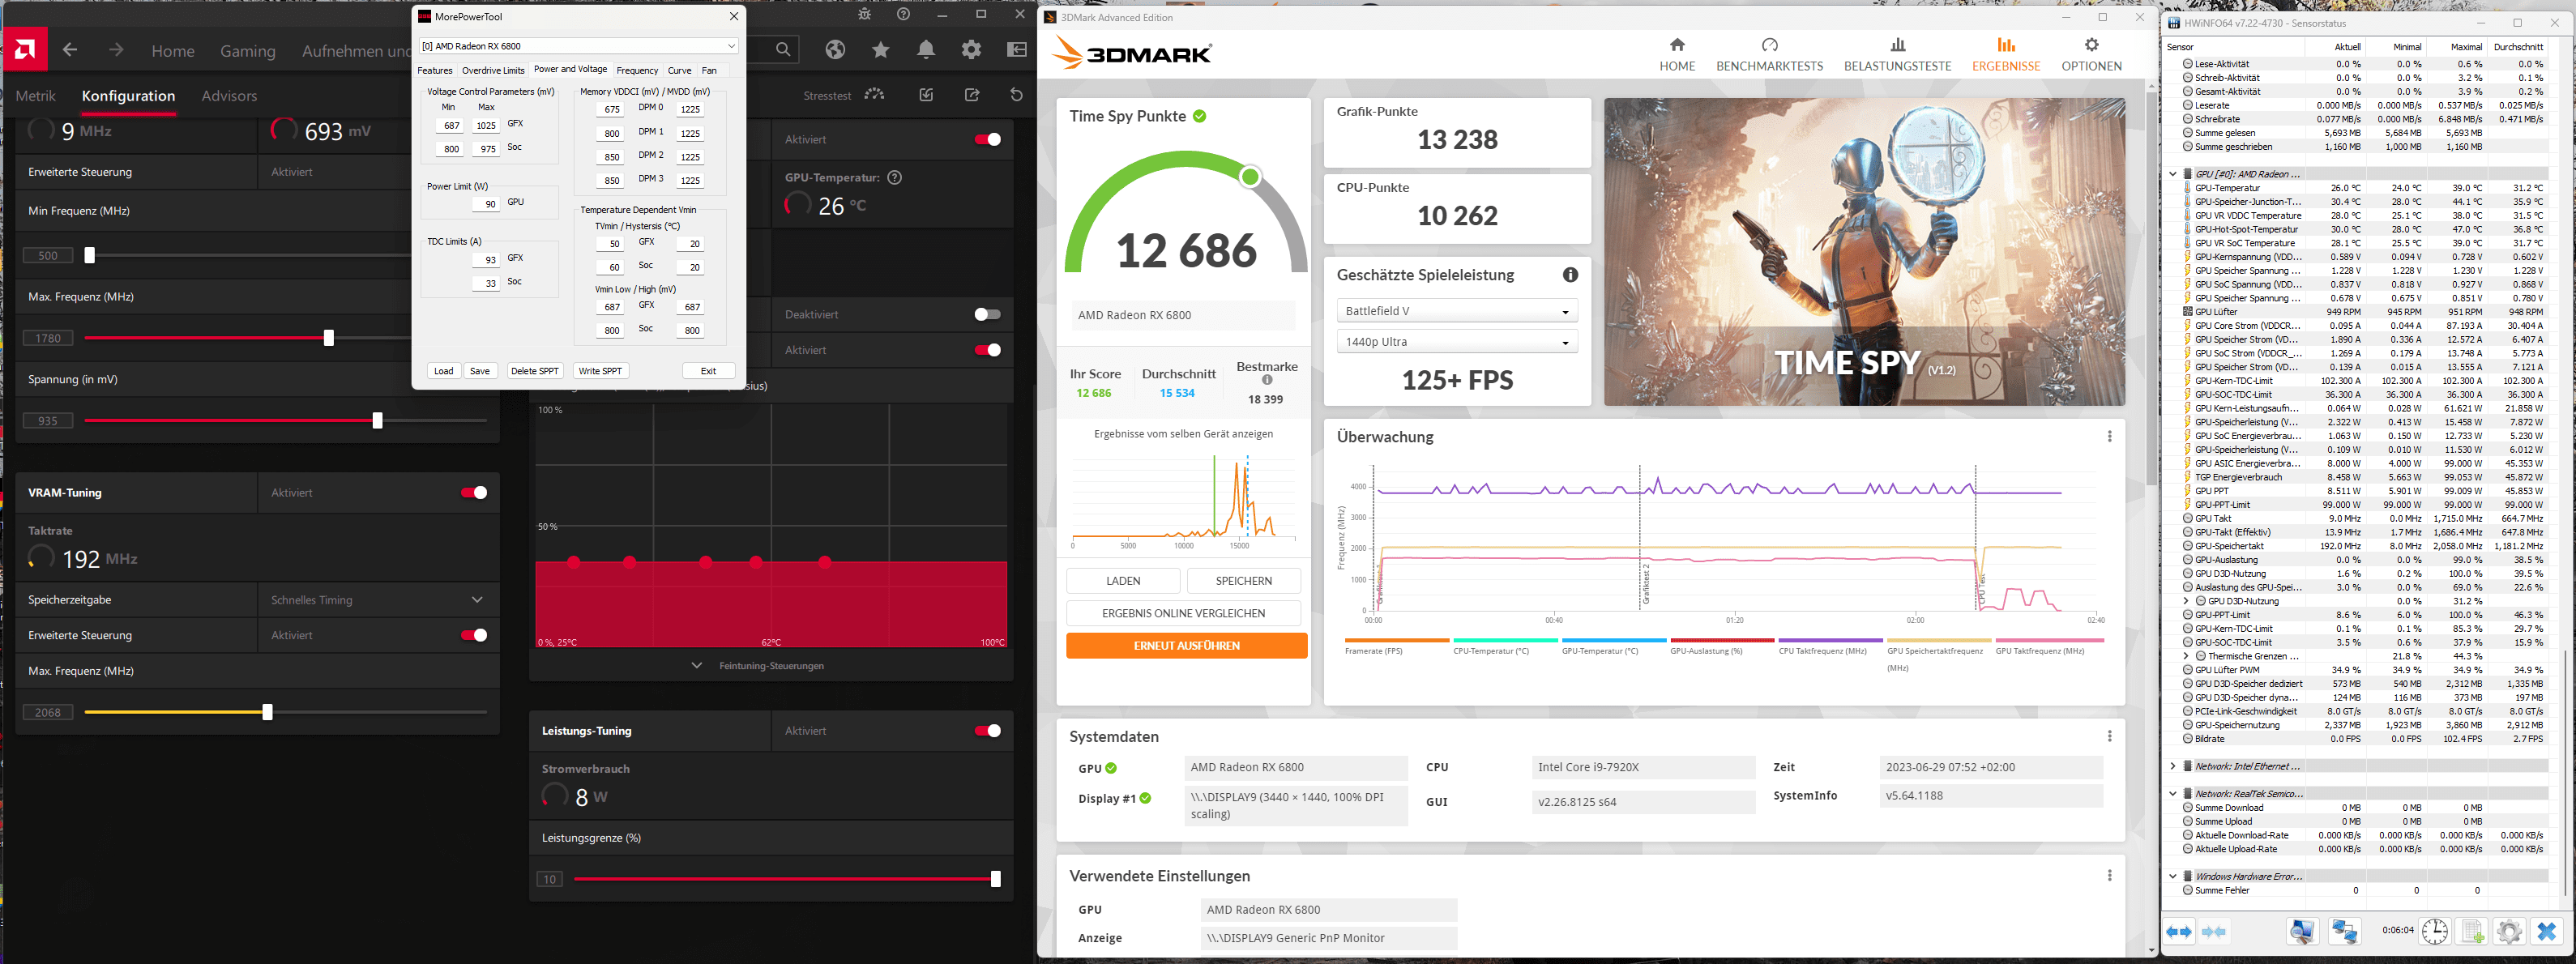Open AMD web browser globe icon

(836, 49)
